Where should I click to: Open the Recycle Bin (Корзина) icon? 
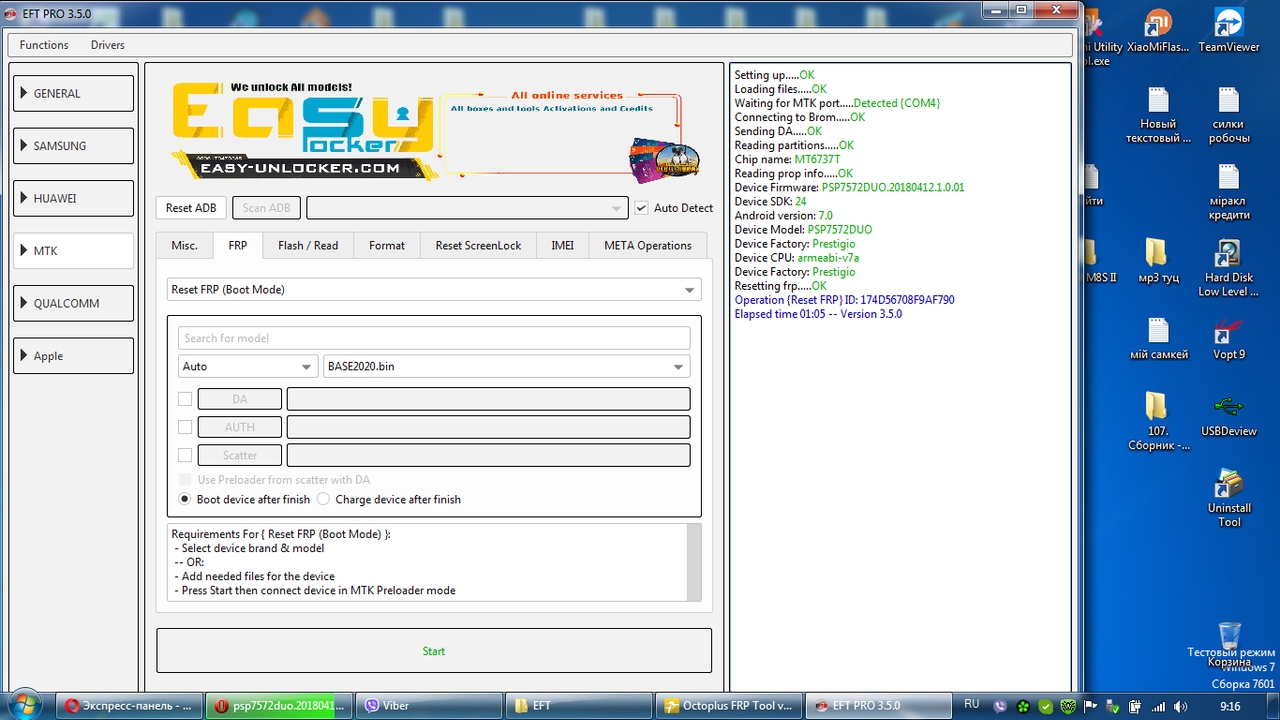coord(1229,643)
